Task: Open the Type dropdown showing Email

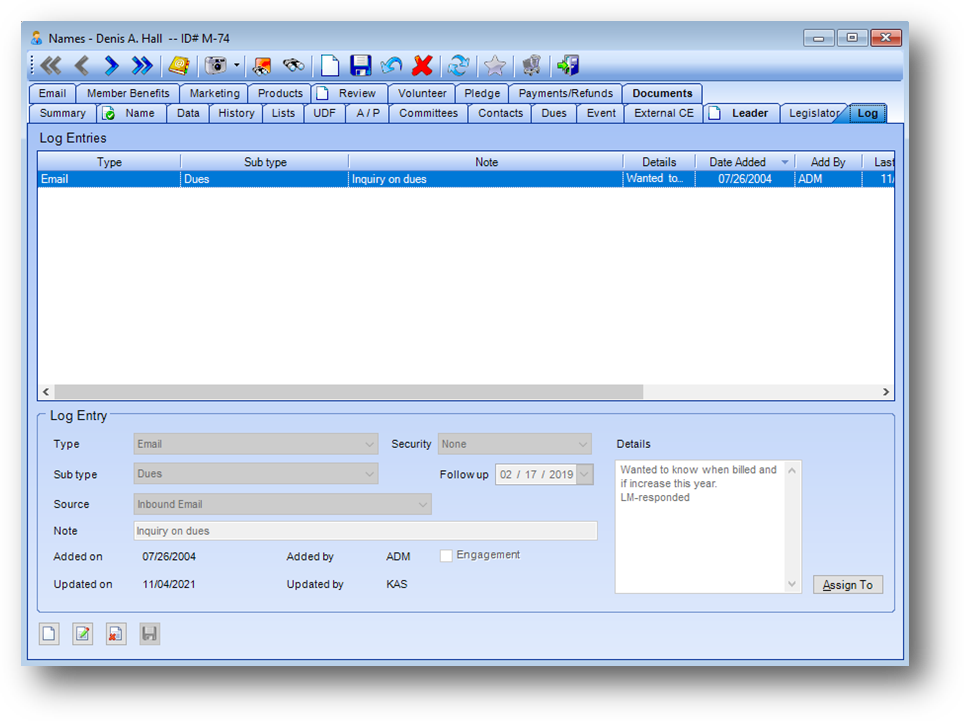Action: [x=256, y=444]
